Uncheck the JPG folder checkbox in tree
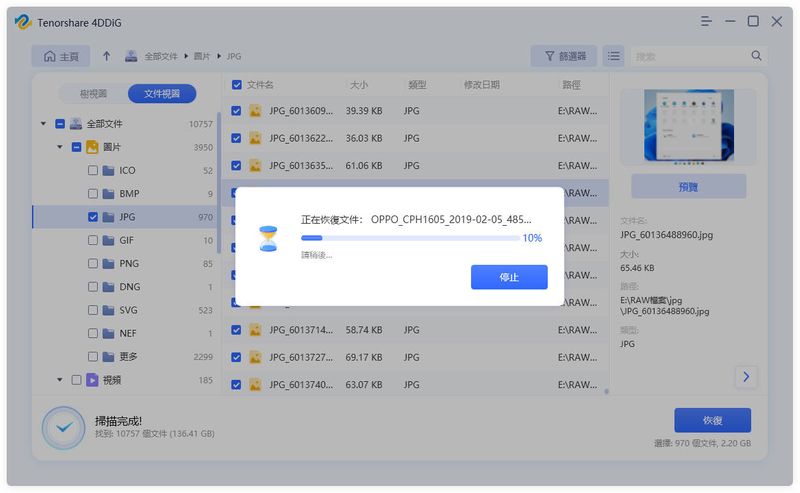This screenshot has width=800, height=493. pos(92,217)
